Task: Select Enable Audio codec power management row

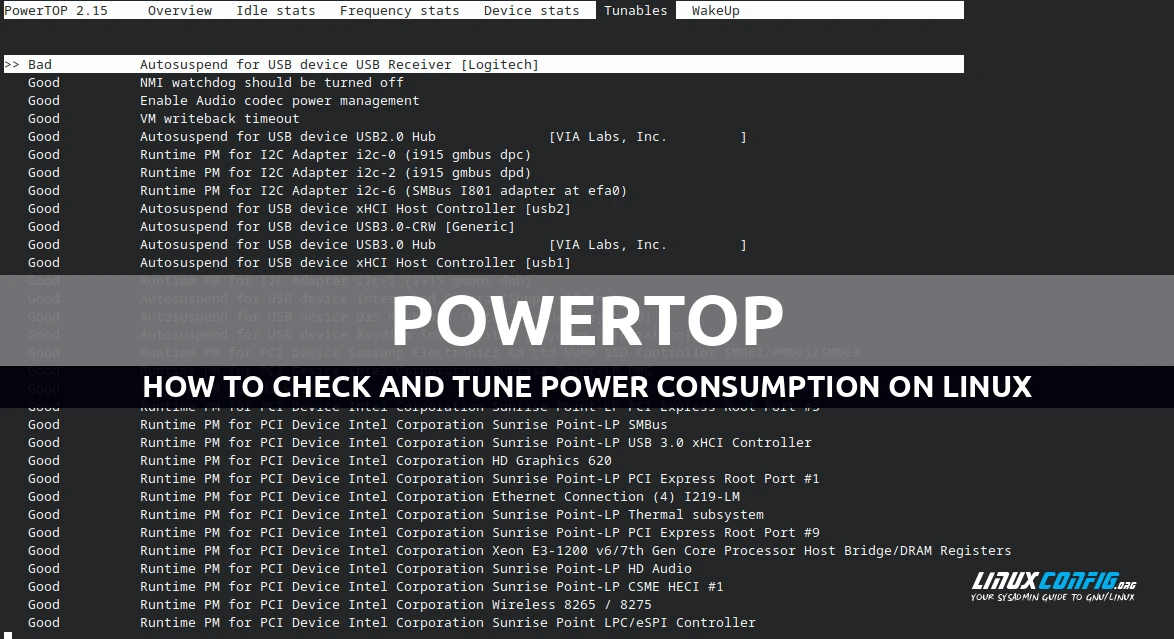Action: 223,100
